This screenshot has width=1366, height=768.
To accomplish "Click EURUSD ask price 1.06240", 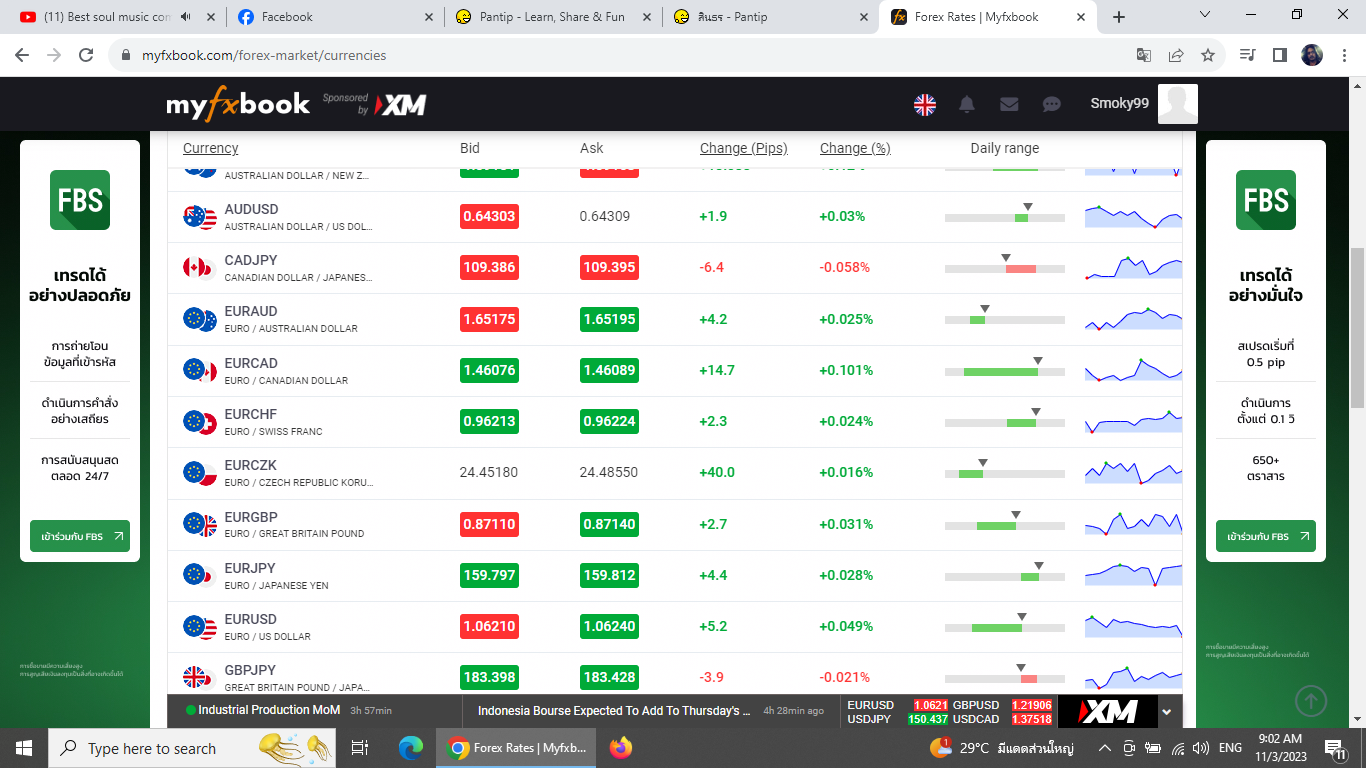I will (609, 626).
